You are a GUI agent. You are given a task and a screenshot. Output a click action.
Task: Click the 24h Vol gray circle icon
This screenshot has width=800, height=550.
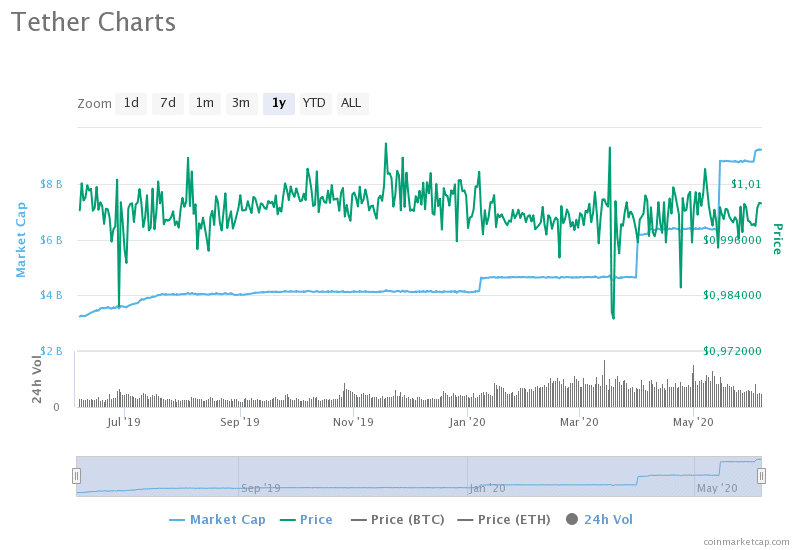(572, 519)
